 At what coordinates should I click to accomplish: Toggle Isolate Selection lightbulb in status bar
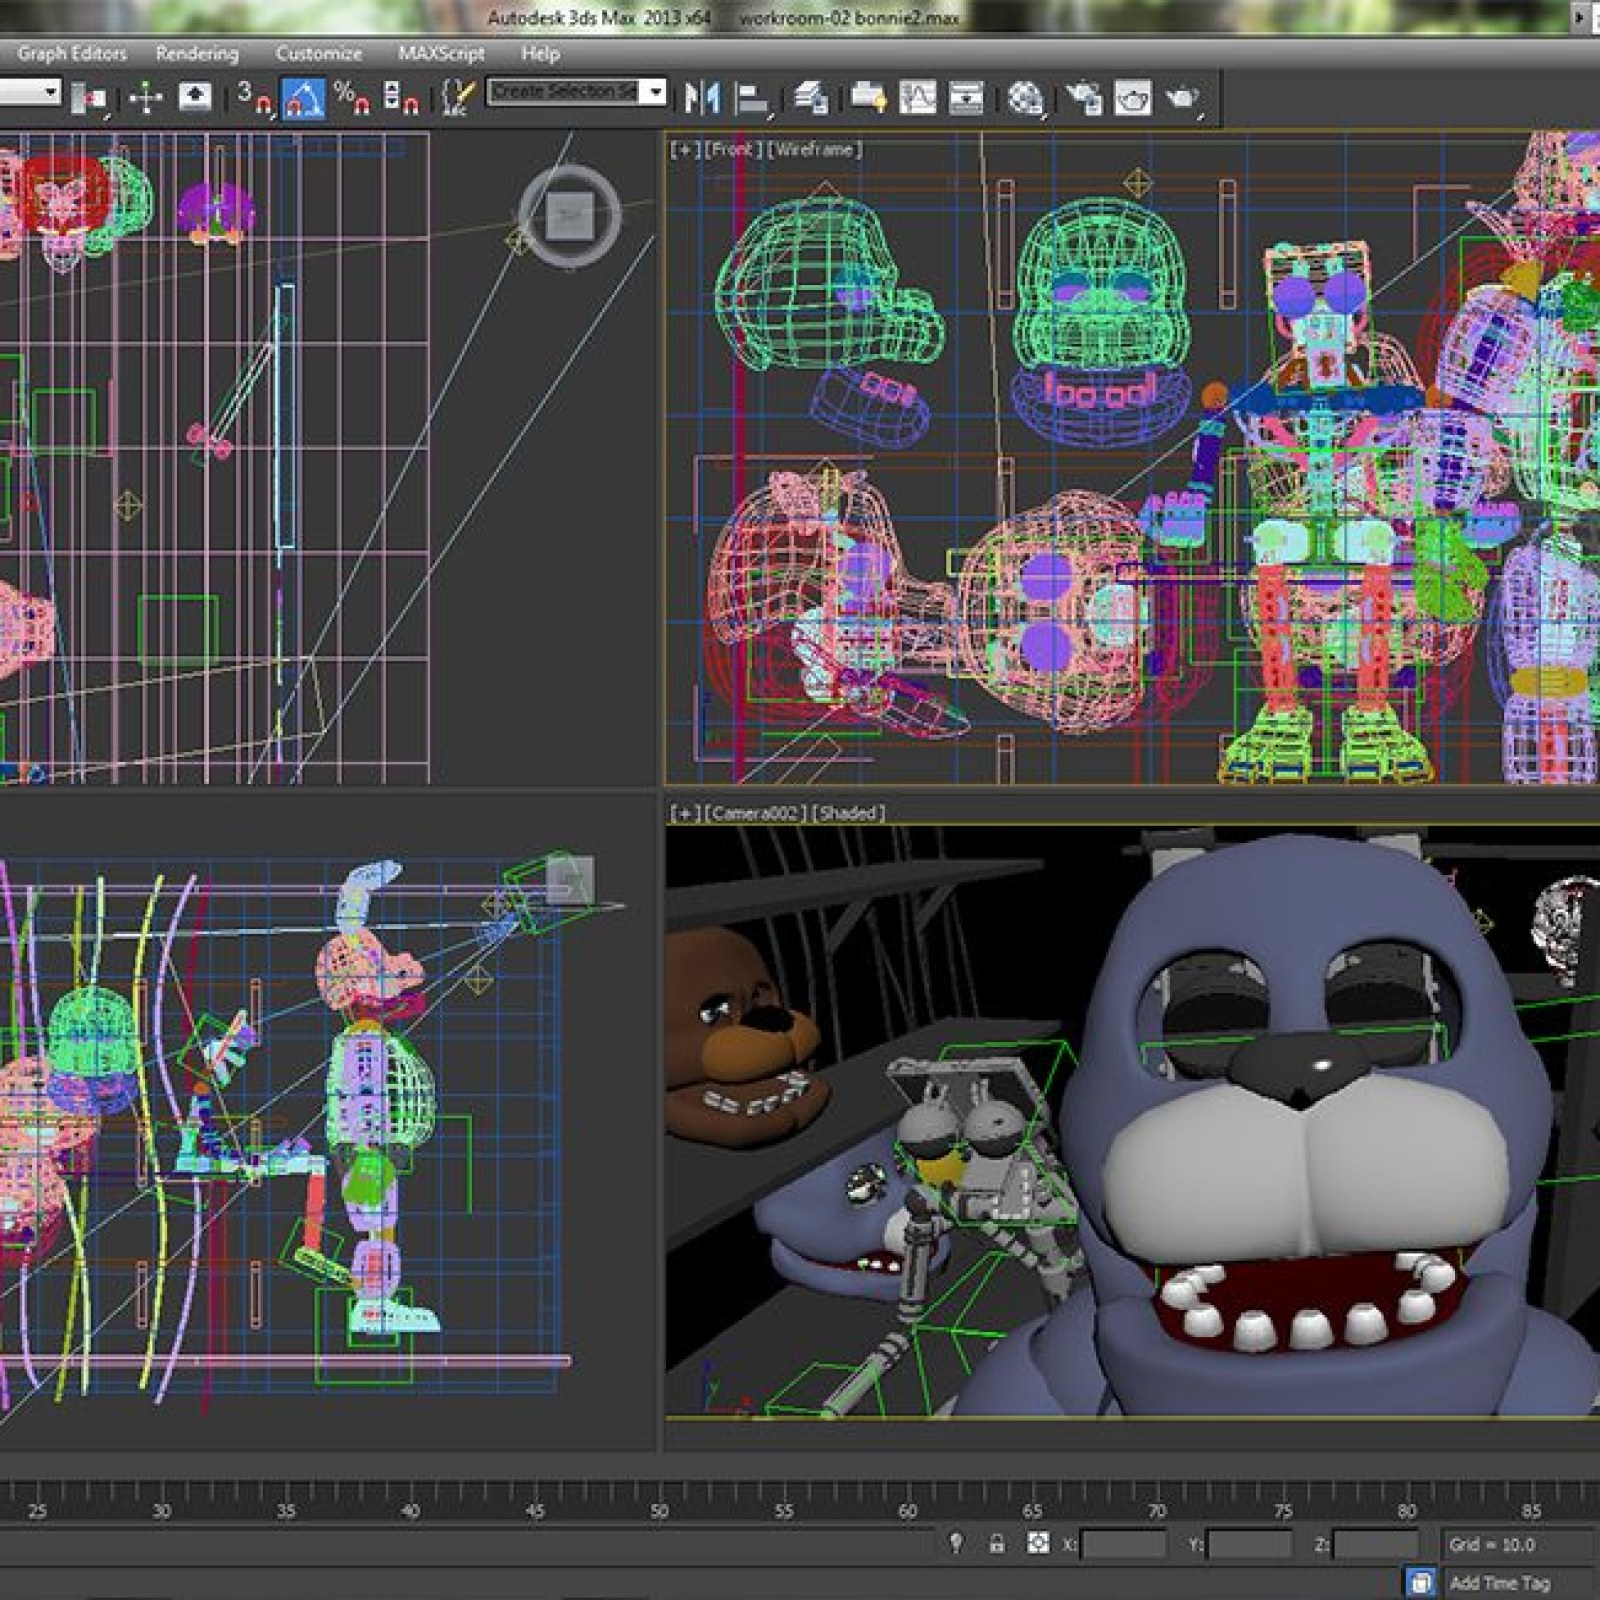click(x=956, y=1543)
